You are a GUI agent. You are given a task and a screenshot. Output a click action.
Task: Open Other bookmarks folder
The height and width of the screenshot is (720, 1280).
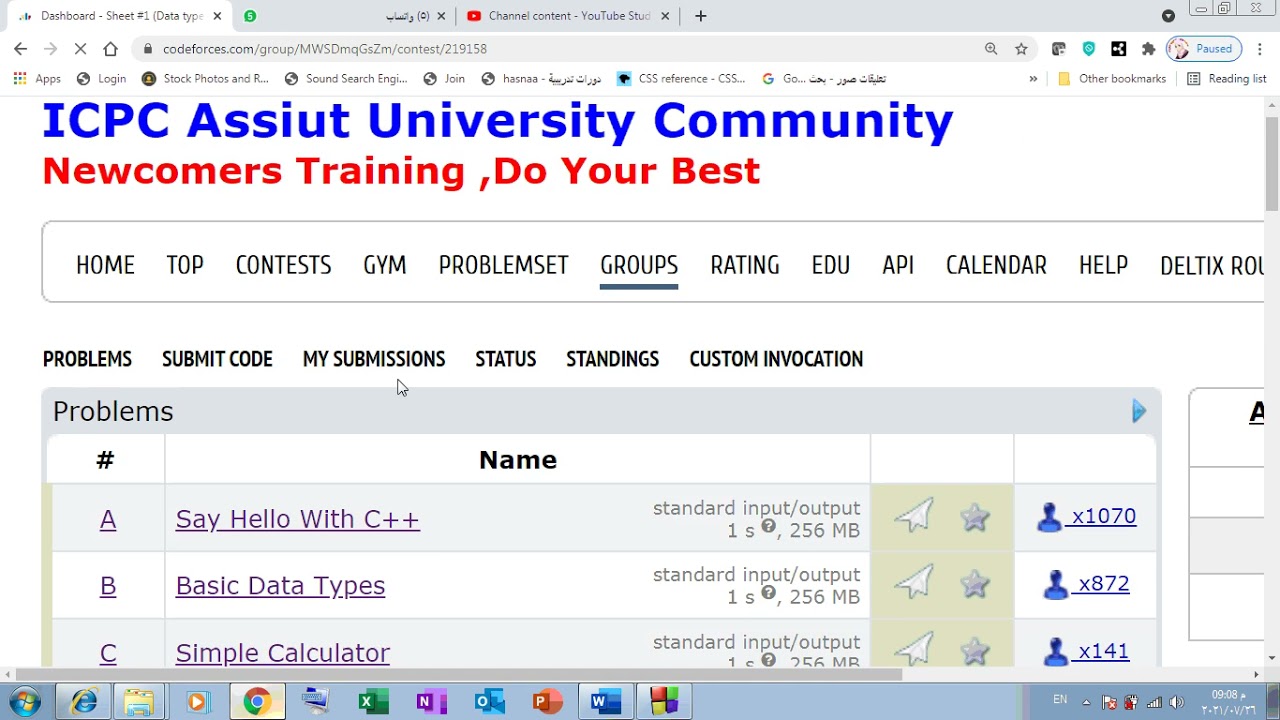click(x=1112, y=78)
